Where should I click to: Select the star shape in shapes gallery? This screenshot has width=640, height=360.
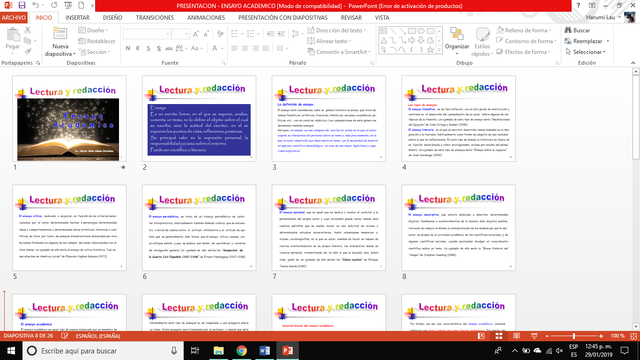coord(430,50)
